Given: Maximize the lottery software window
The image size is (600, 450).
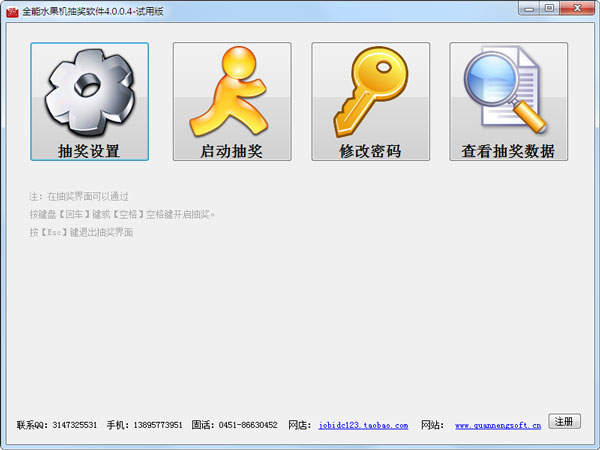Looking at the screenshot, I should pyautogui.click(x=549, y=8).
